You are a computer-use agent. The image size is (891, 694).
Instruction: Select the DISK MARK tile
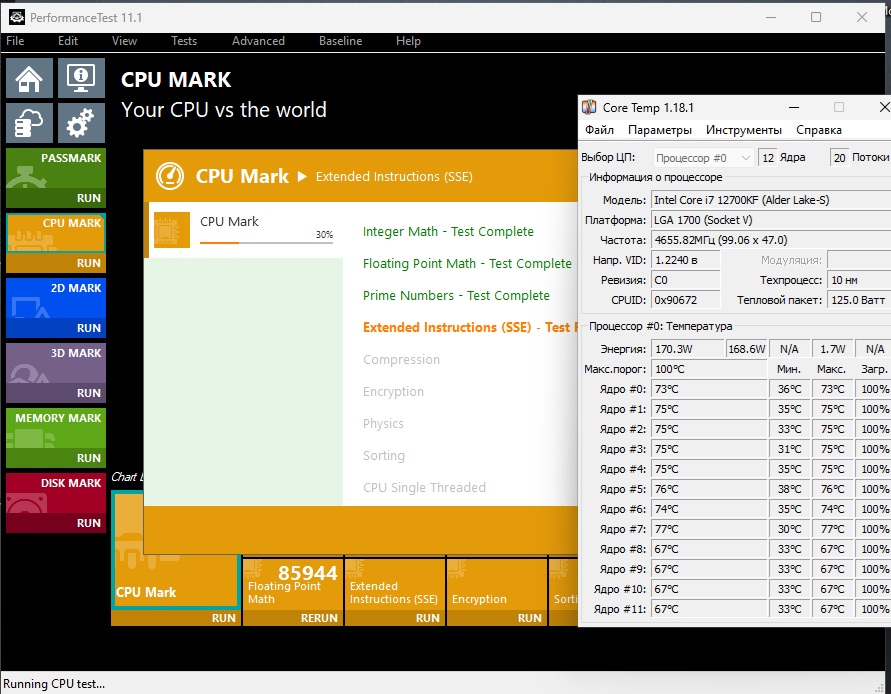click(55, 495)
